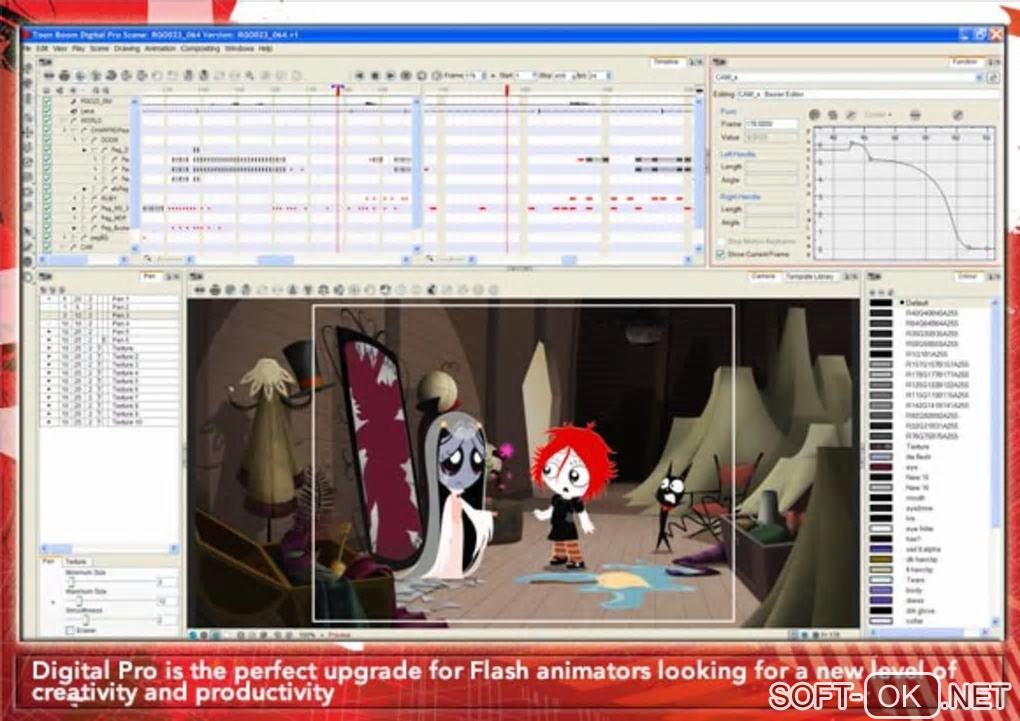Expand the DOOR layer in timeline
1020x721 pixels.
[x=74, y=140]
